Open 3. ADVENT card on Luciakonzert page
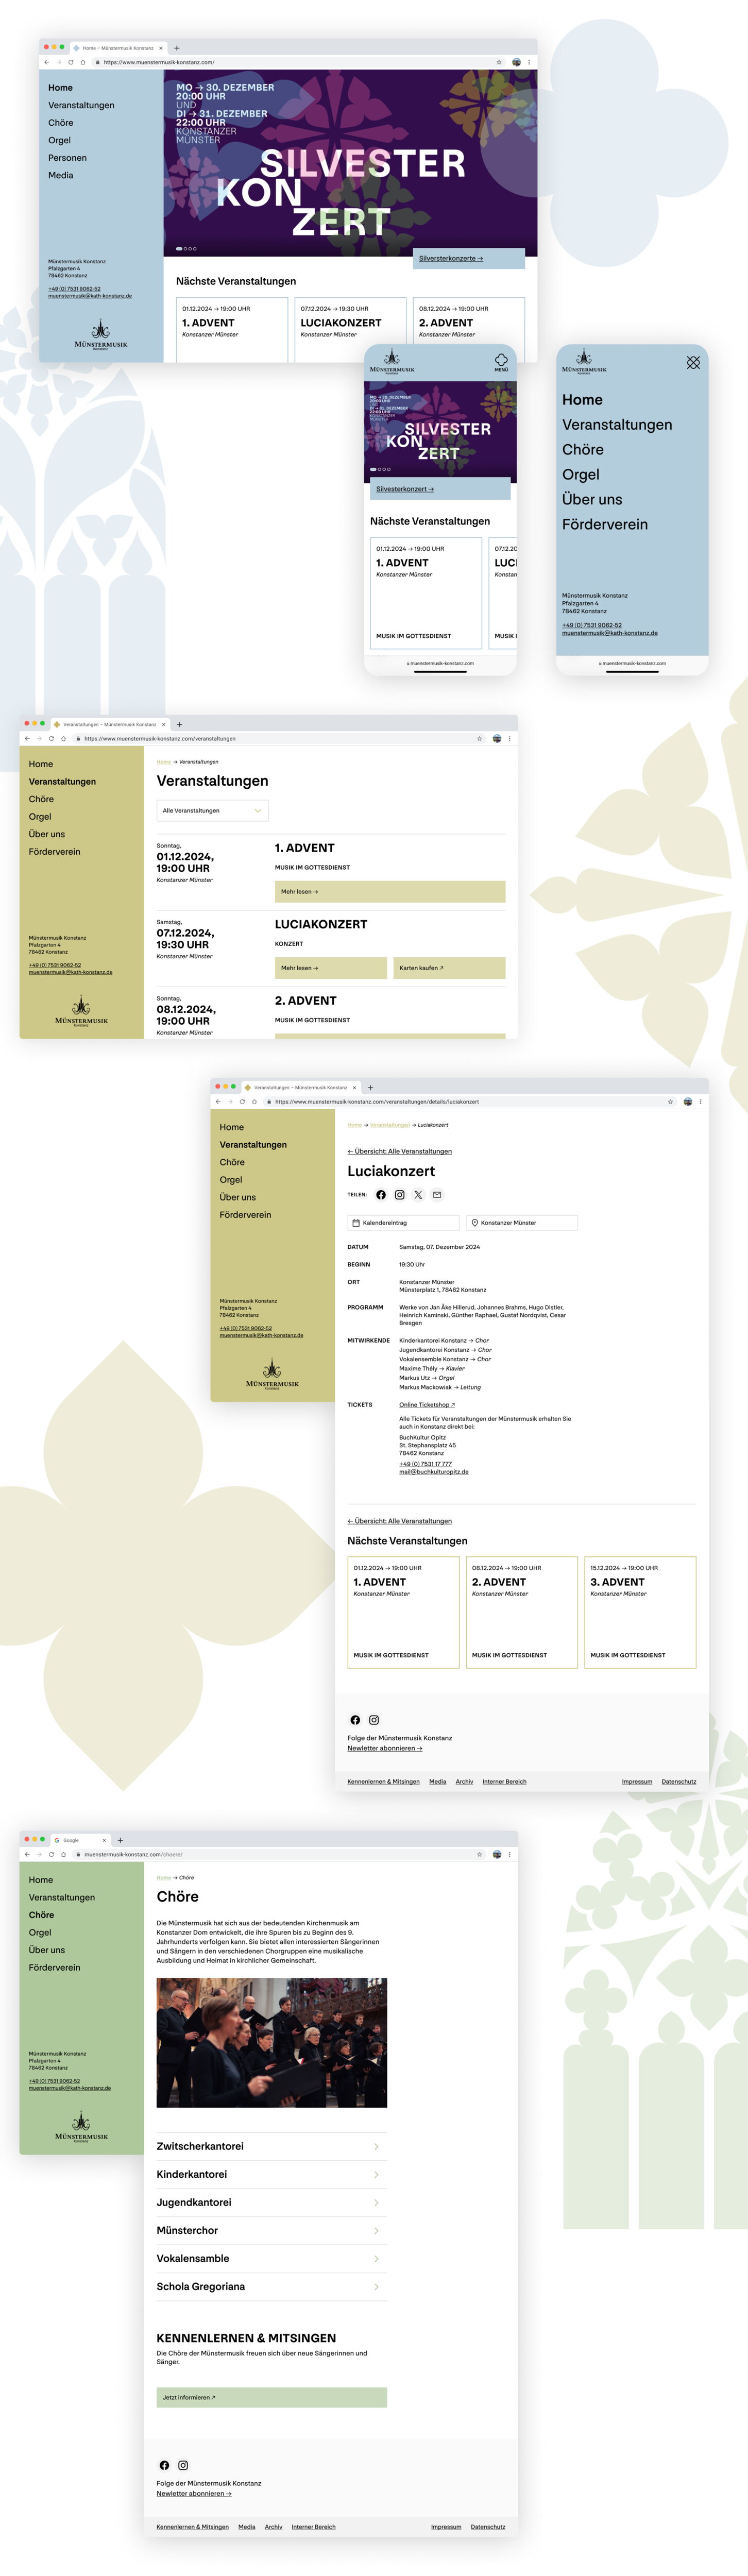748x2576 pixels. [x=640, y=1612]
